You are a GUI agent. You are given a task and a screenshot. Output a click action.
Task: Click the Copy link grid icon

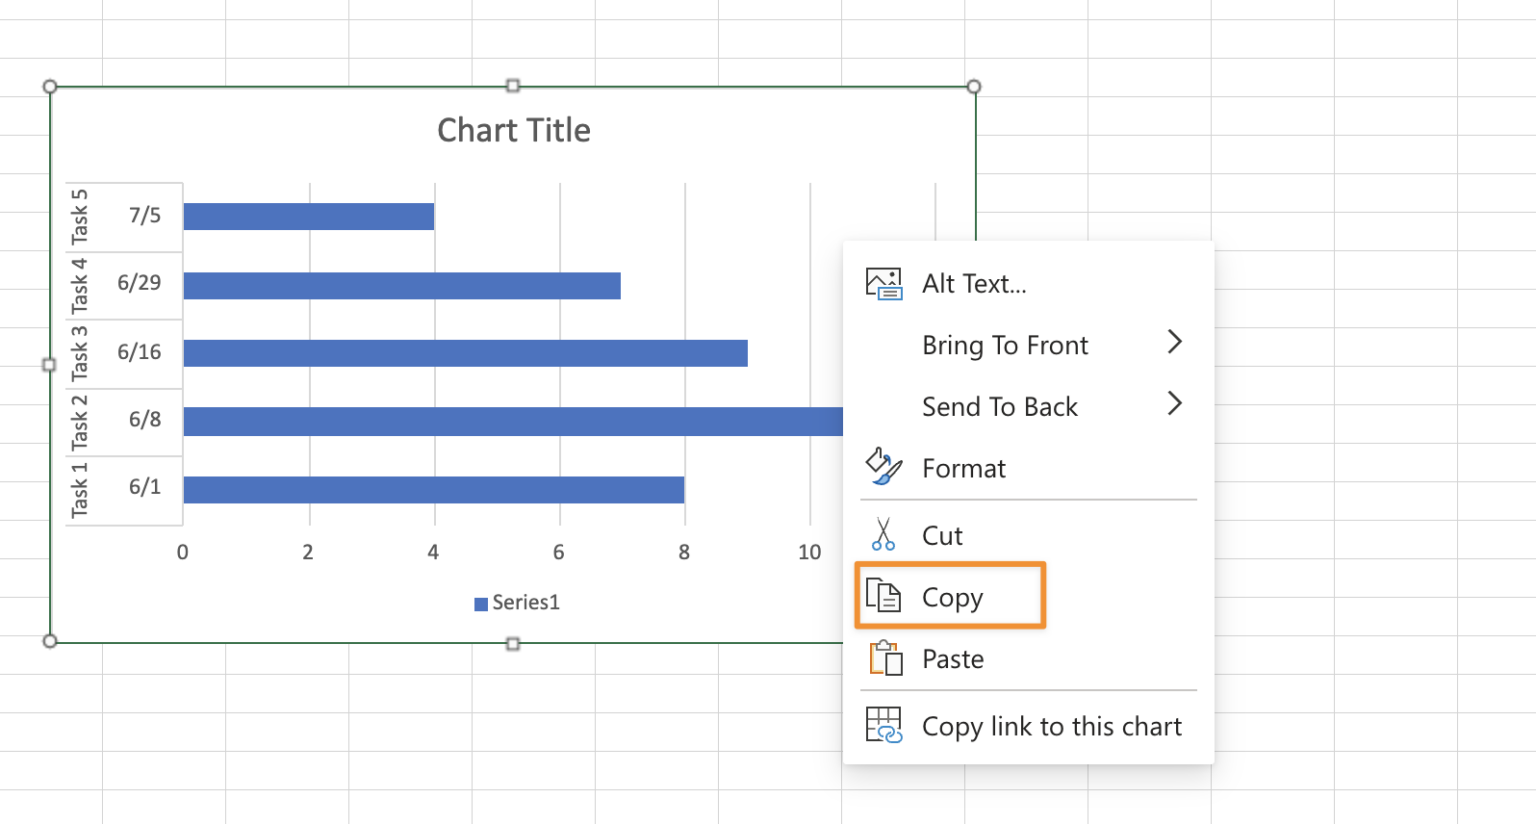(884, 726)
